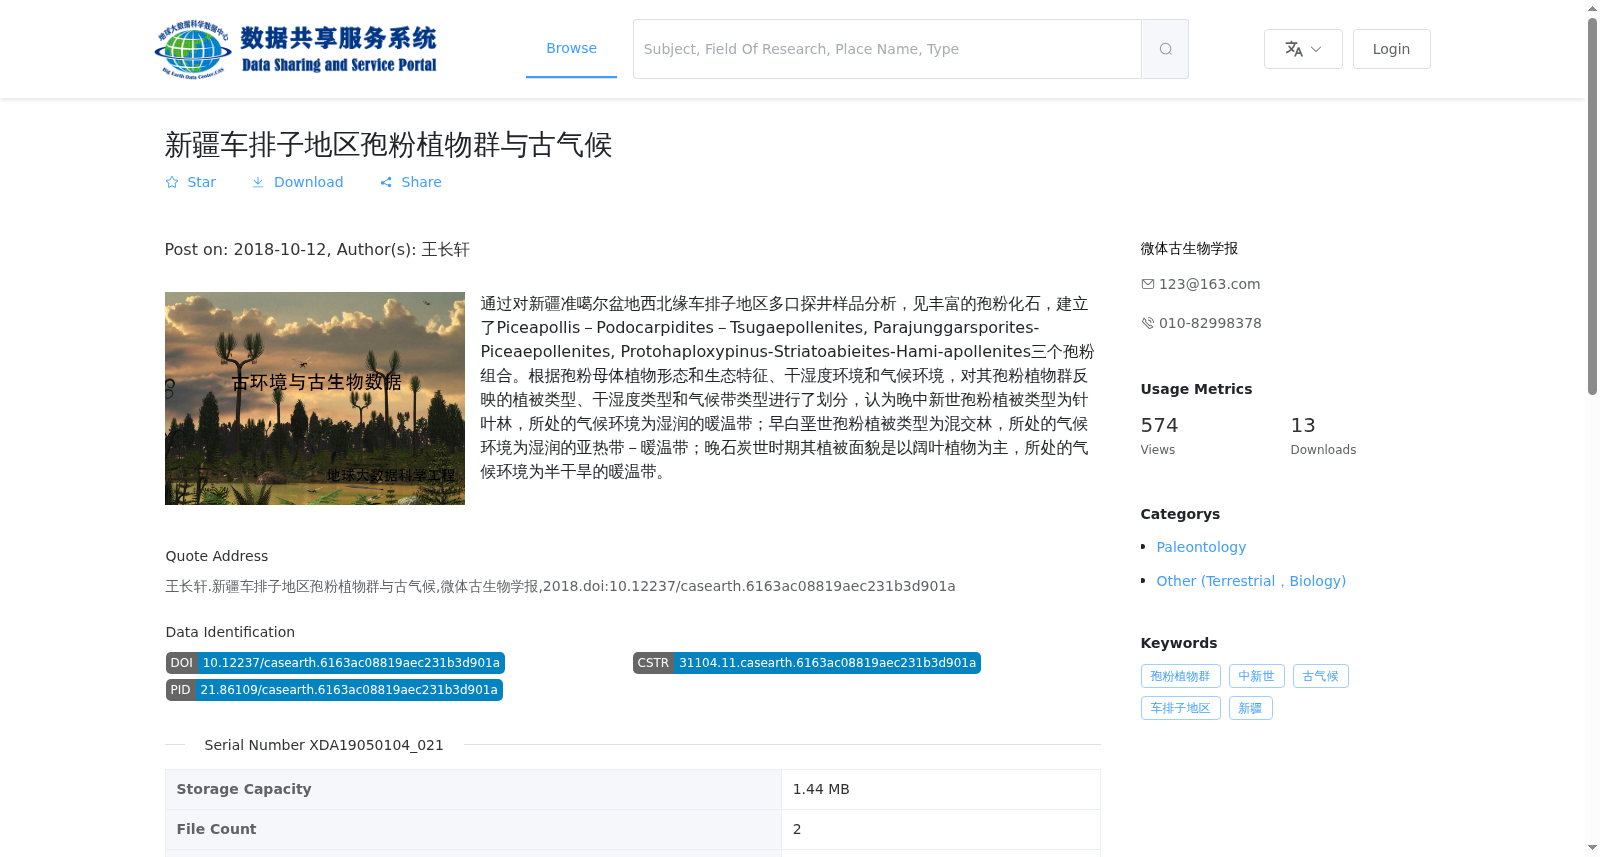Viewport: 1600px width, 857px height.
Task: Click the DOI identifier badge
Action: click(x=335, y=663)
